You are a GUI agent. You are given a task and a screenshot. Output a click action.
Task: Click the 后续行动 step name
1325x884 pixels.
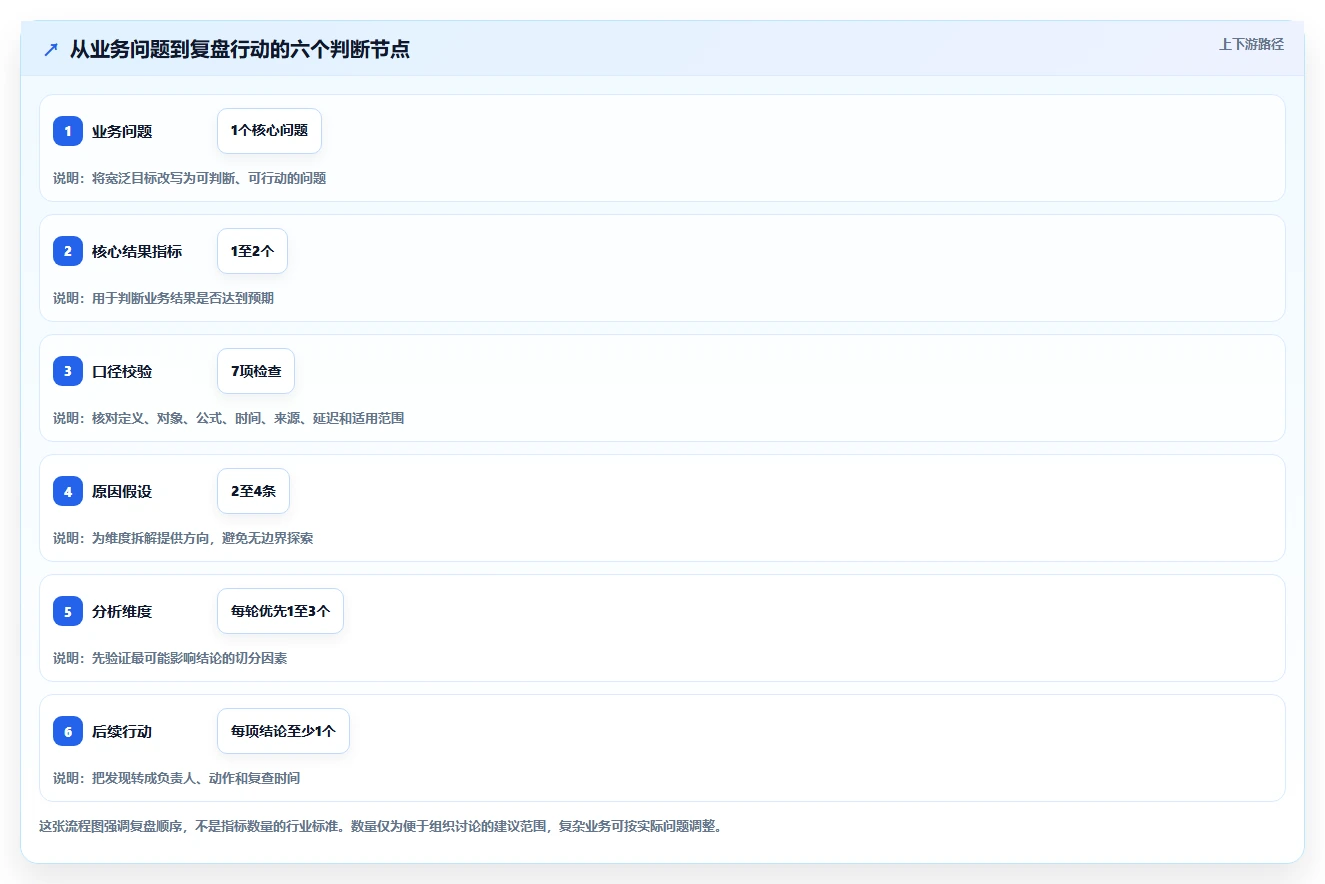[x=122, y=731]
